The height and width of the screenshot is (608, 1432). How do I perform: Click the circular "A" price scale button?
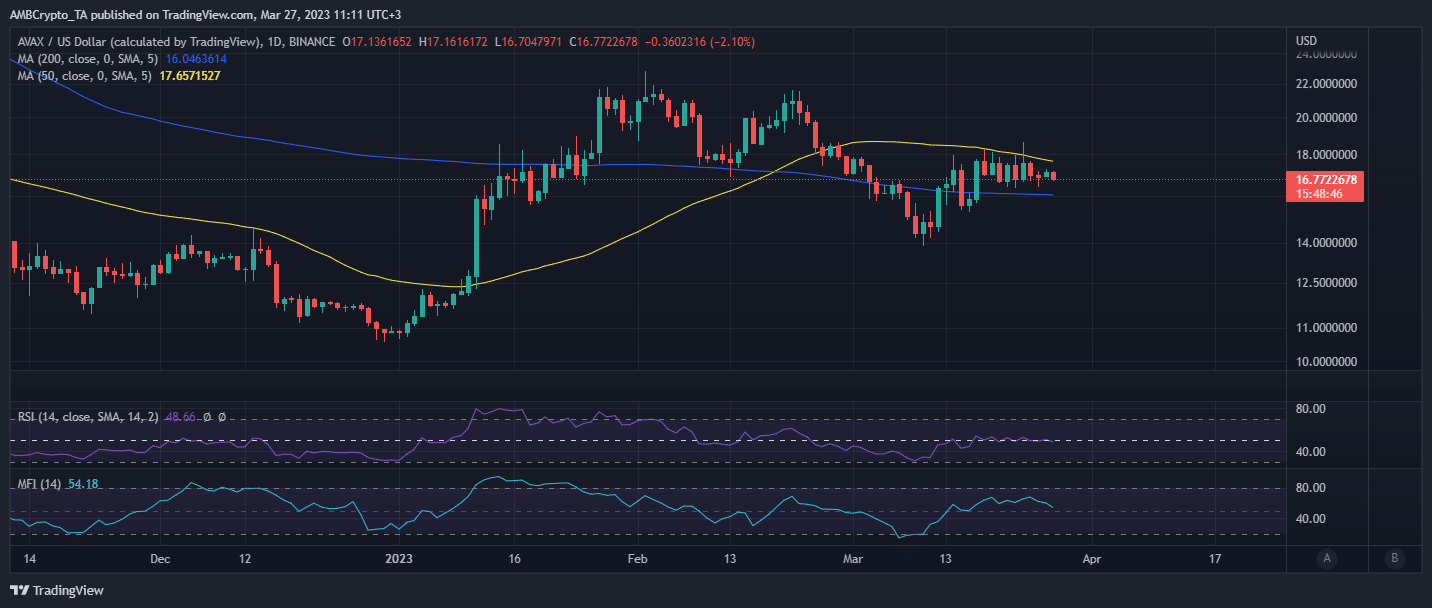tap(1325, 560)
